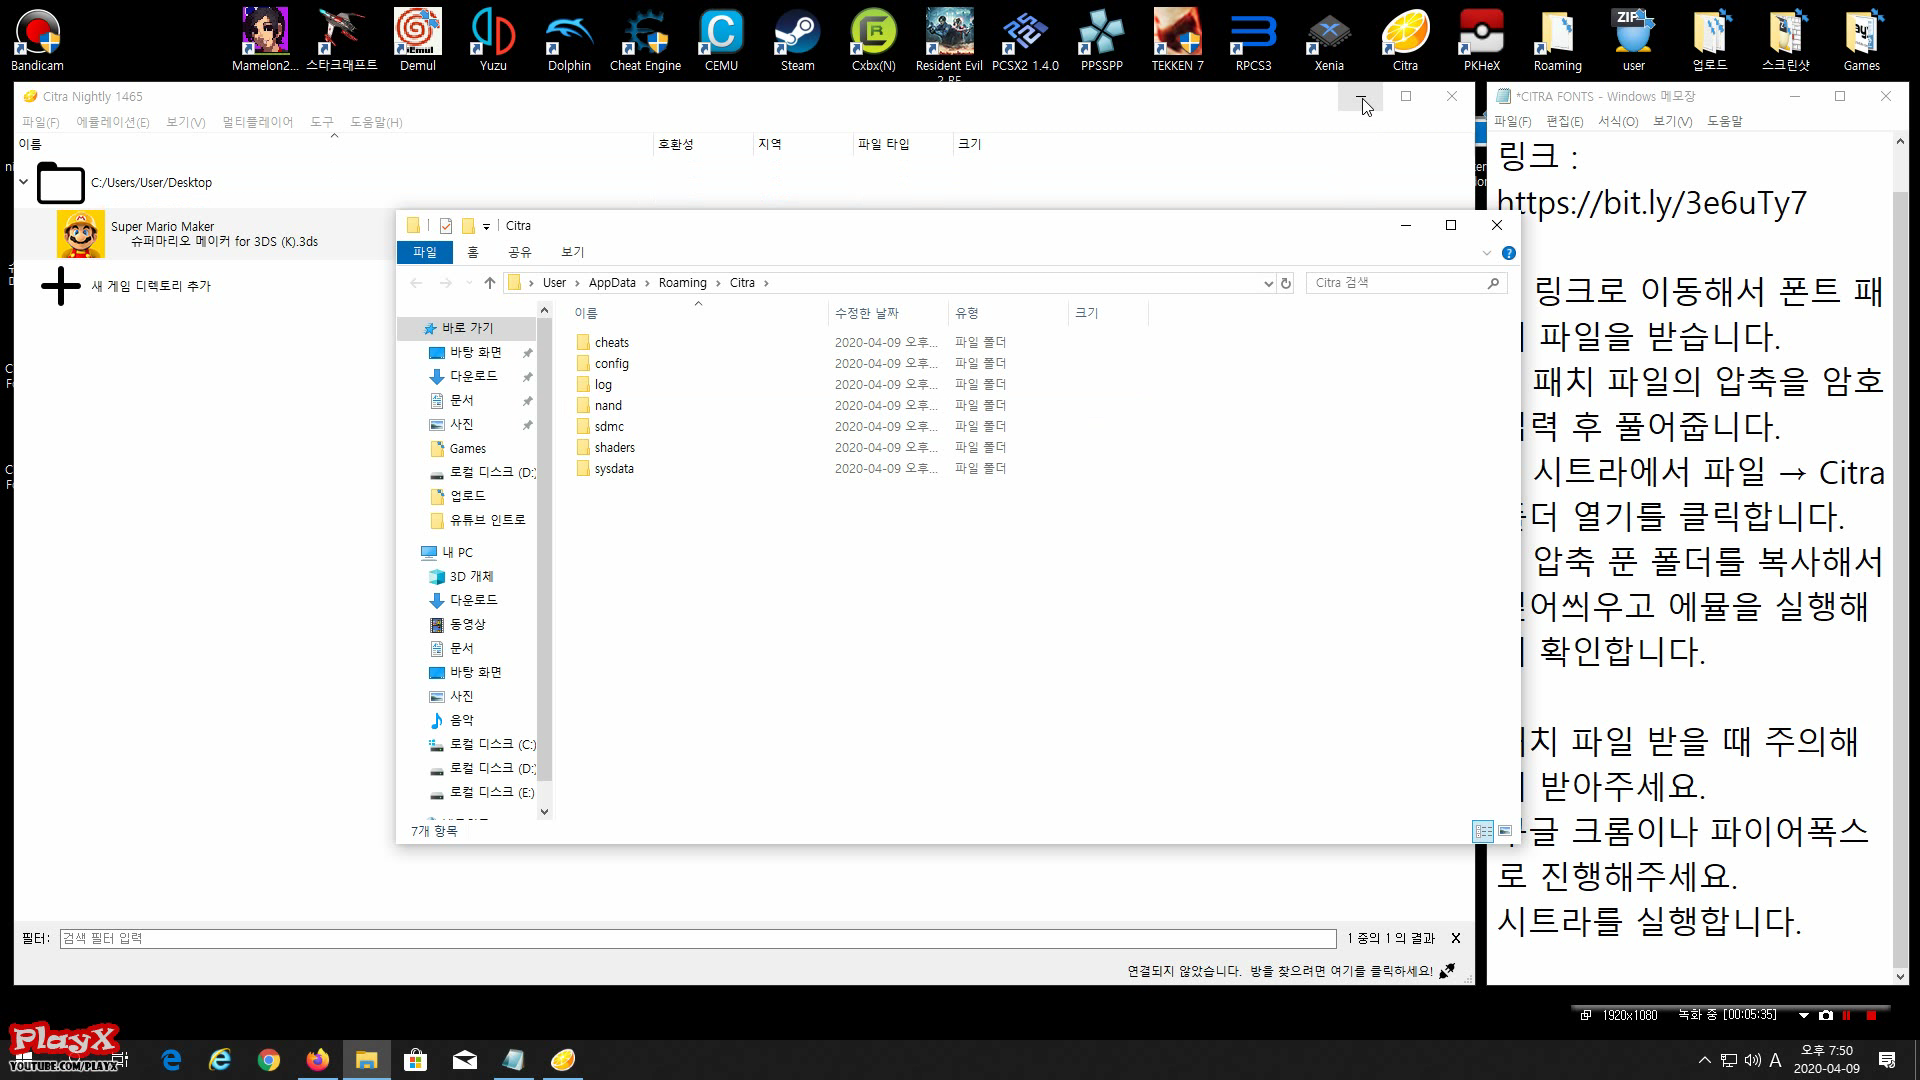Viewport: 1920px width, 1080px height.
Task: Click the plus icon to add game directory
Action: click(x=61, y=286)
